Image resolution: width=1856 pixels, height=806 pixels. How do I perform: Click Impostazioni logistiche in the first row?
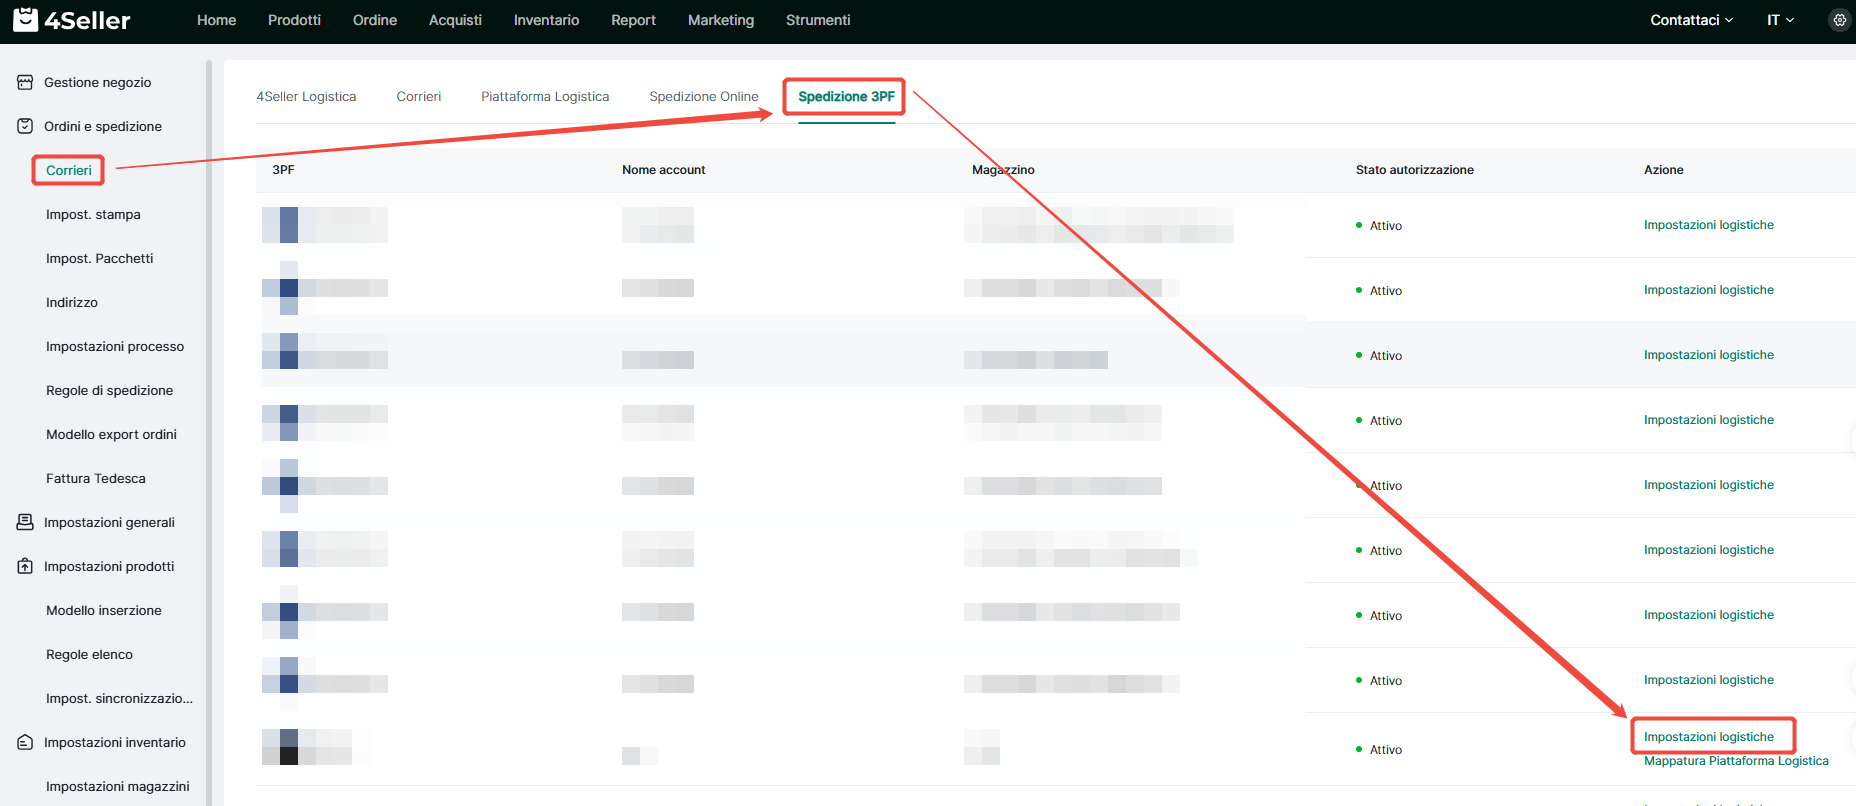[1708, 225]
